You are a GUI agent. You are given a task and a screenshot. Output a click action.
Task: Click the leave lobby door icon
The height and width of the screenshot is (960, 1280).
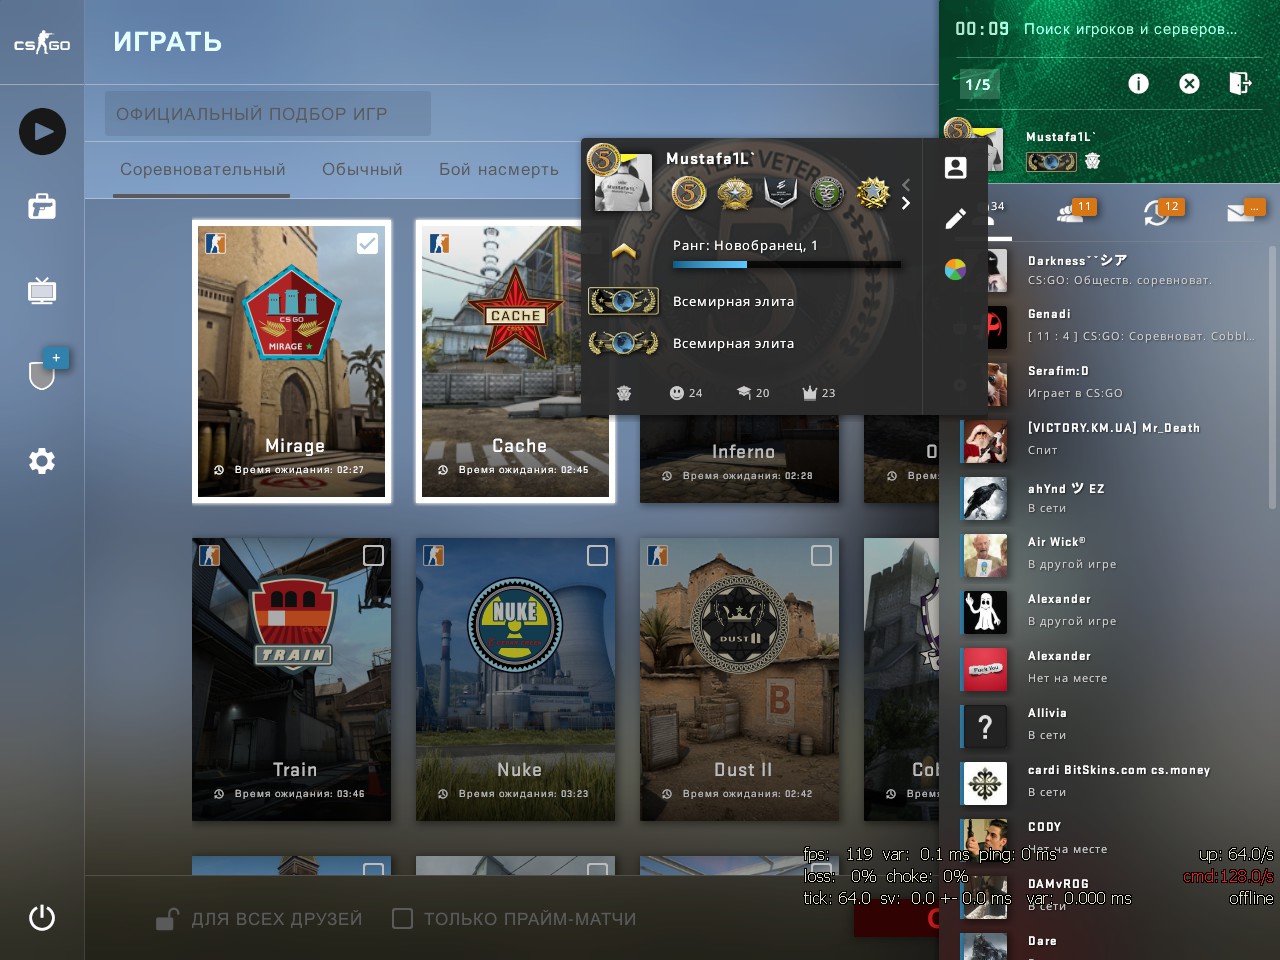[x=1240, y=83]
